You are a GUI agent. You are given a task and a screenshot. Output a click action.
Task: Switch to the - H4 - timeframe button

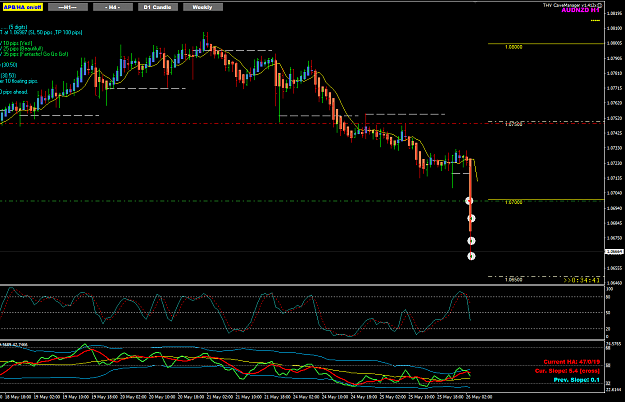point(113,7)
